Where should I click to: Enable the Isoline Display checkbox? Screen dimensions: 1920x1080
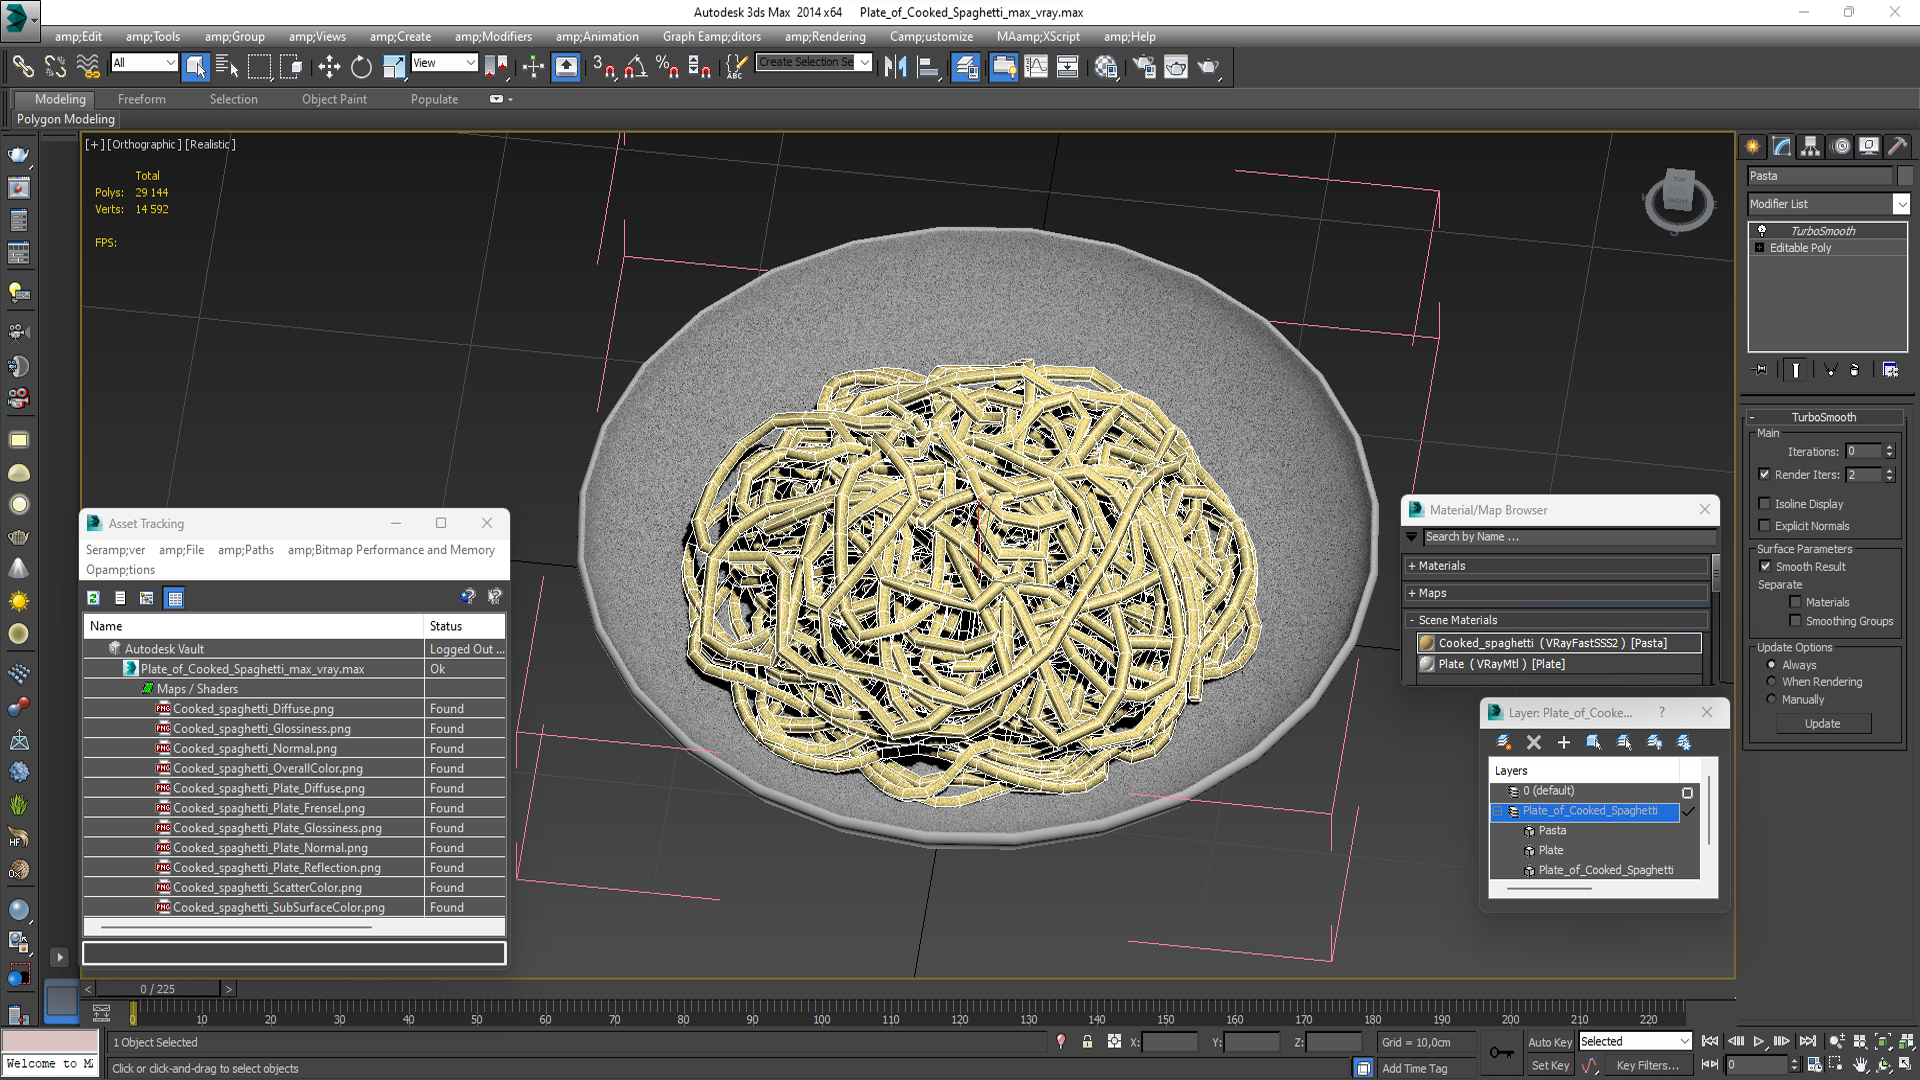point(1765,504)
